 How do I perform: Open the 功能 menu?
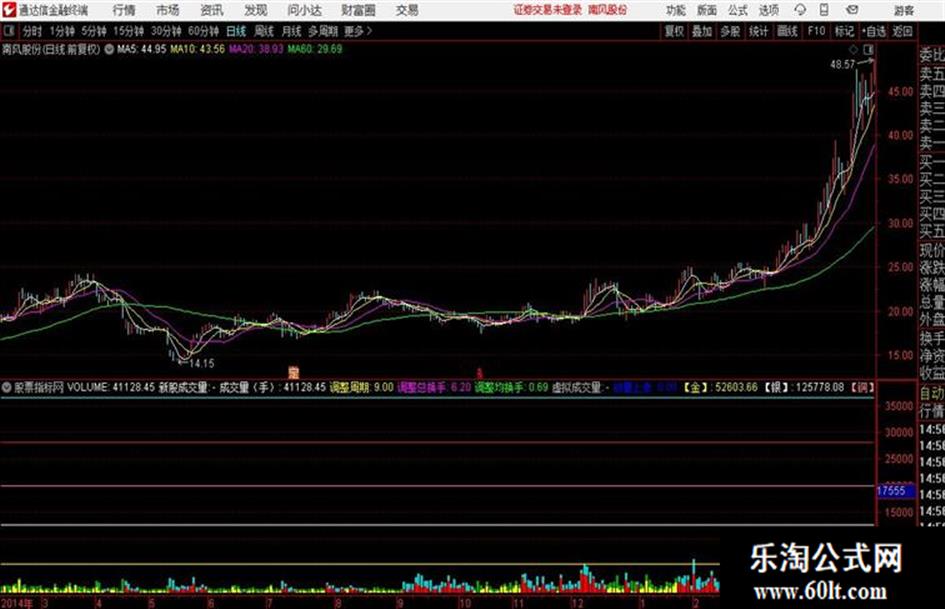pos(676,10)
